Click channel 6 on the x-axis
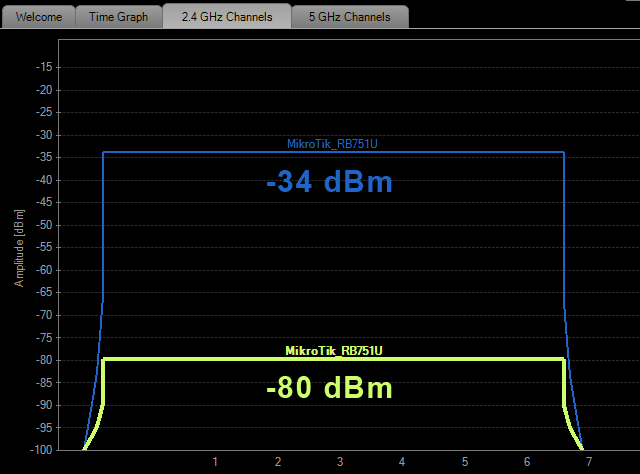Screen dimensions: 640x474 [x=527, y=462]
